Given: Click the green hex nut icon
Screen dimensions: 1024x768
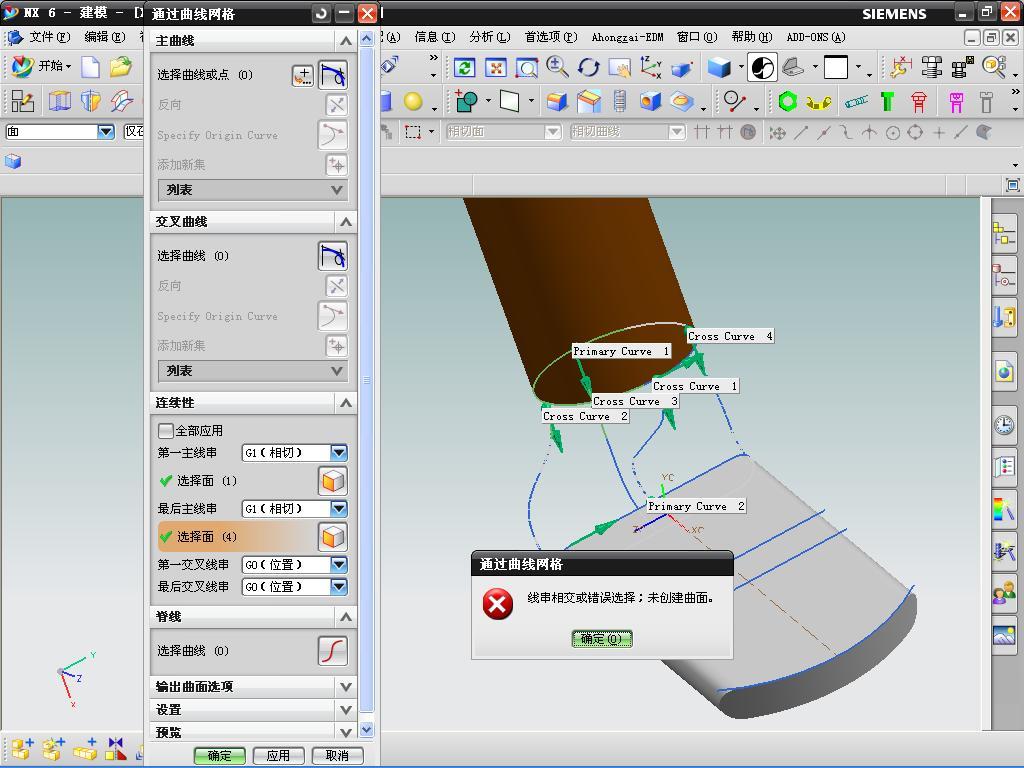Looking at the screenshot, I should [x=788, y=101].
